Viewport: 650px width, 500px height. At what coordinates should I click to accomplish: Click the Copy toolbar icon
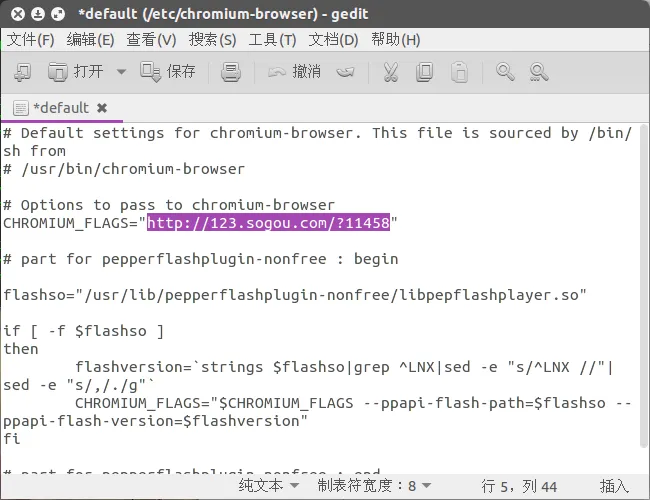coord(424,72)
